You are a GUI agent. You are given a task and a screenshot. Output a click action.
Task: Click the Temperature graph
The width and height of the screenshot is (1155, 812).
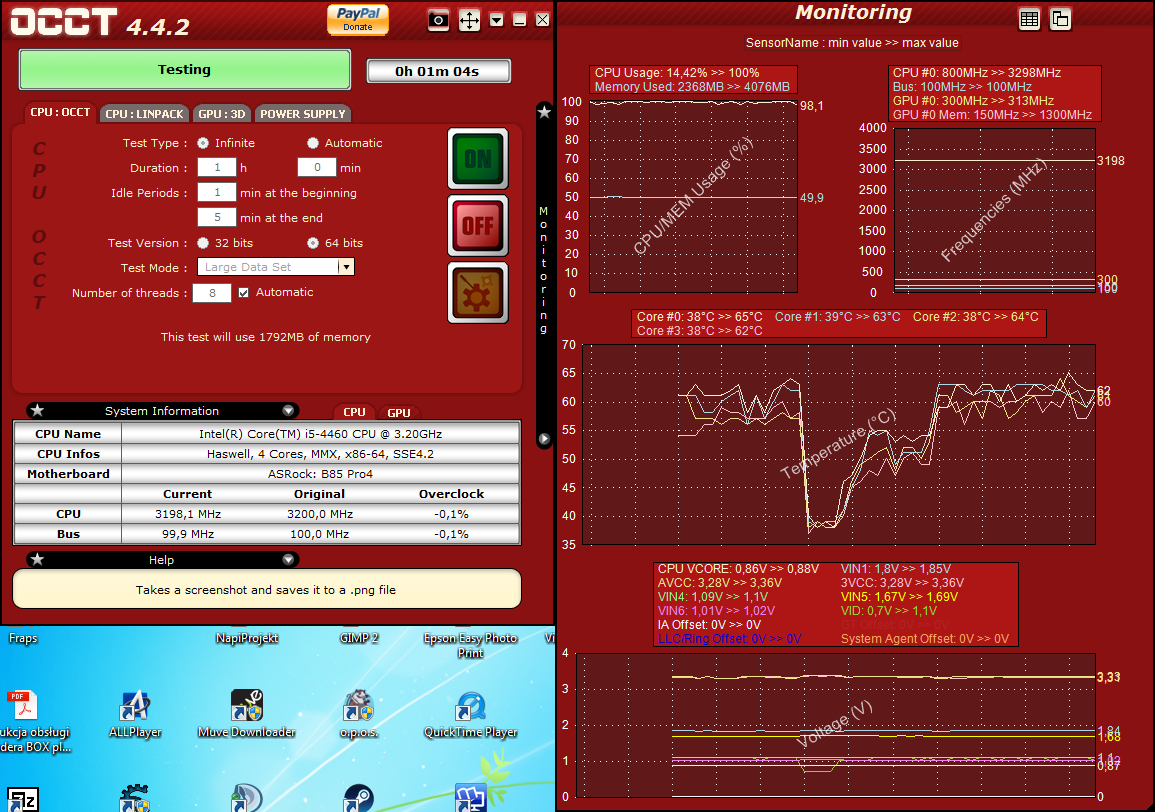point(839,444)
